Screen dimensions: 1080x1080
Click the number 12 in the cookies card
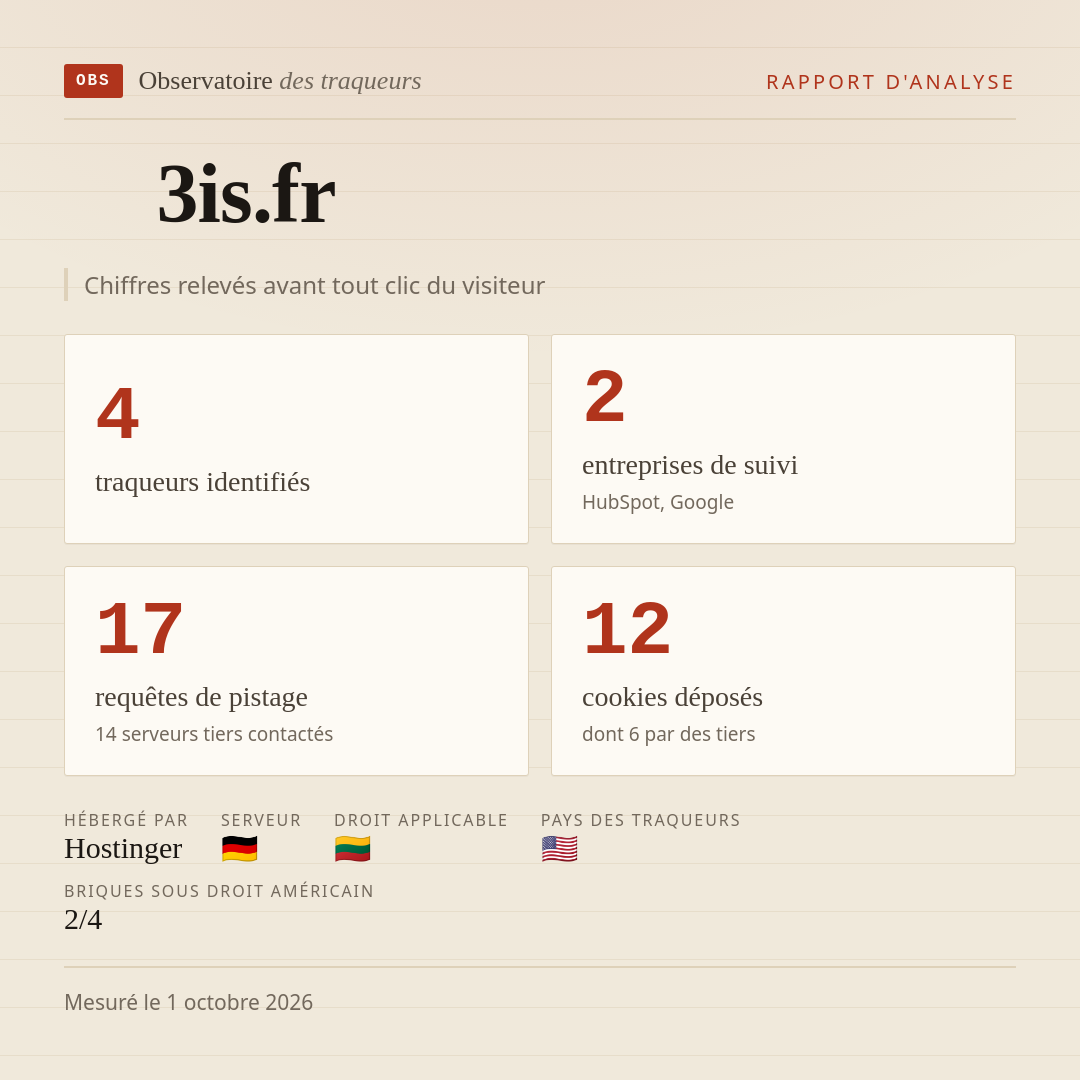tap(627, 628)
